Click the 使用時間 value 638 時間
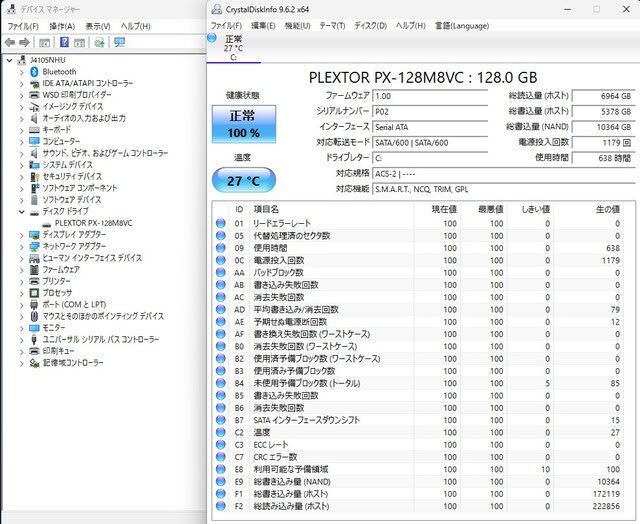This screenshot has width=640, height=524. [x=603, y=158]
